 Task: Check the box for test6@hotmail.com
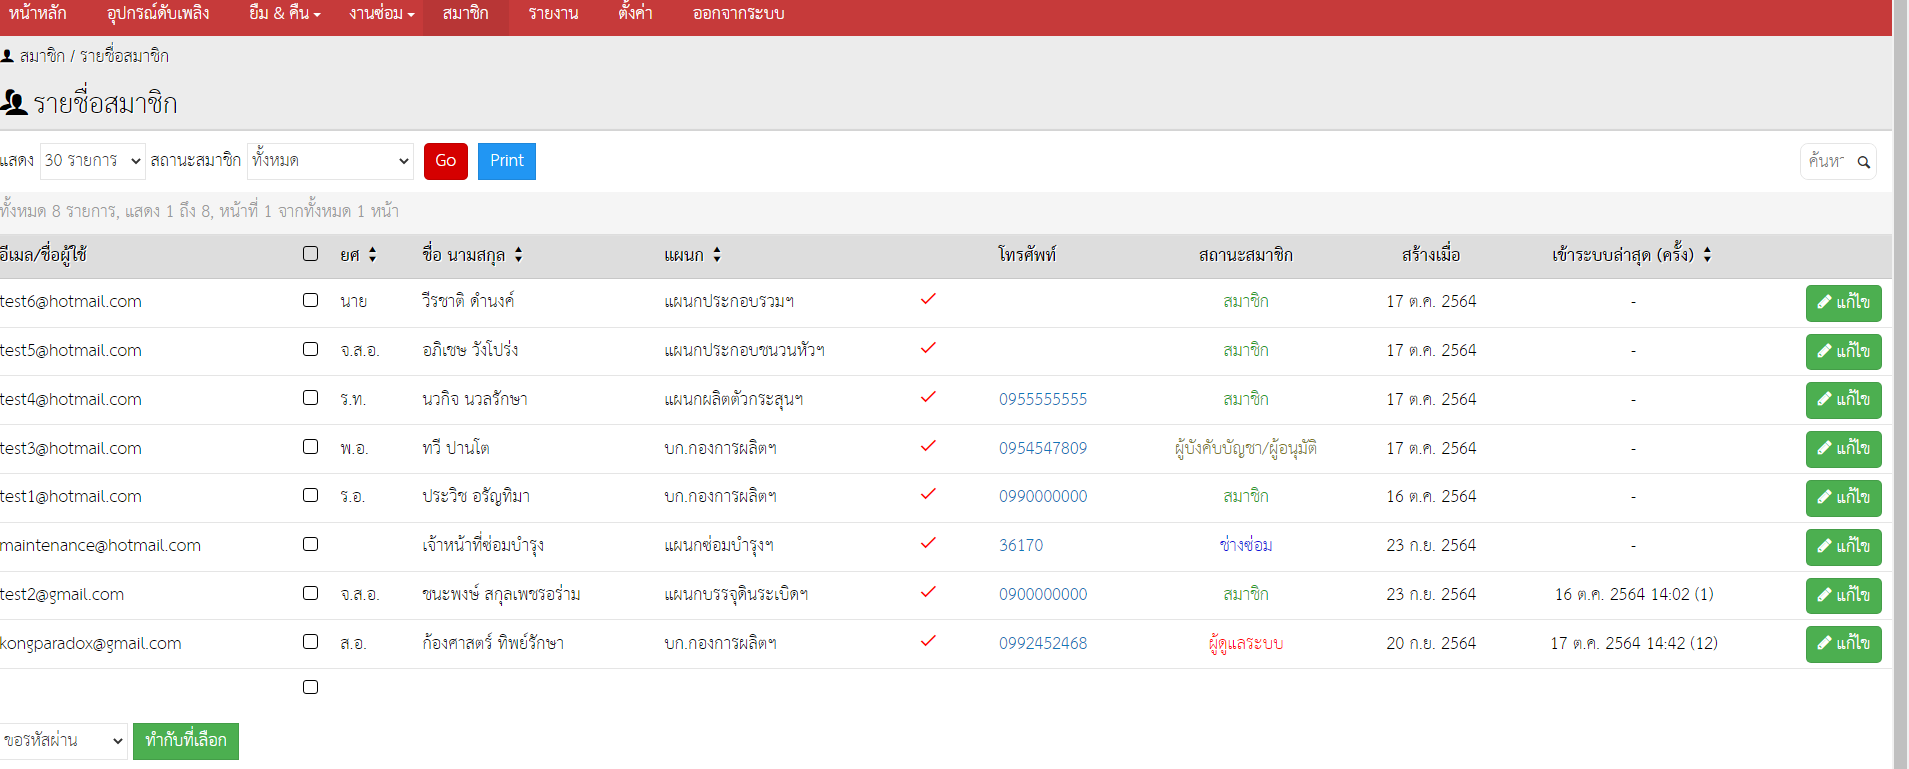click(x=311, y=300)
